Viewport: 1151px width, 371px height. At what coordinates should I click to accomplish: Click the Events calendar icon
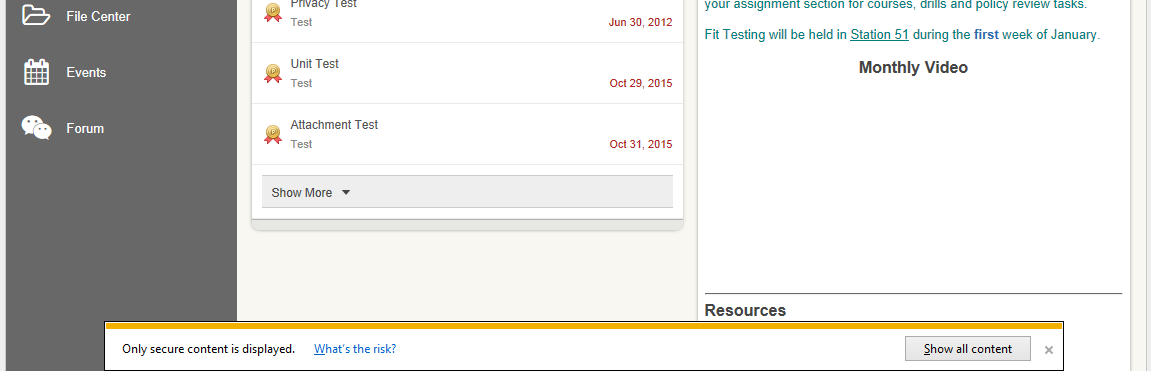(36, 72)
